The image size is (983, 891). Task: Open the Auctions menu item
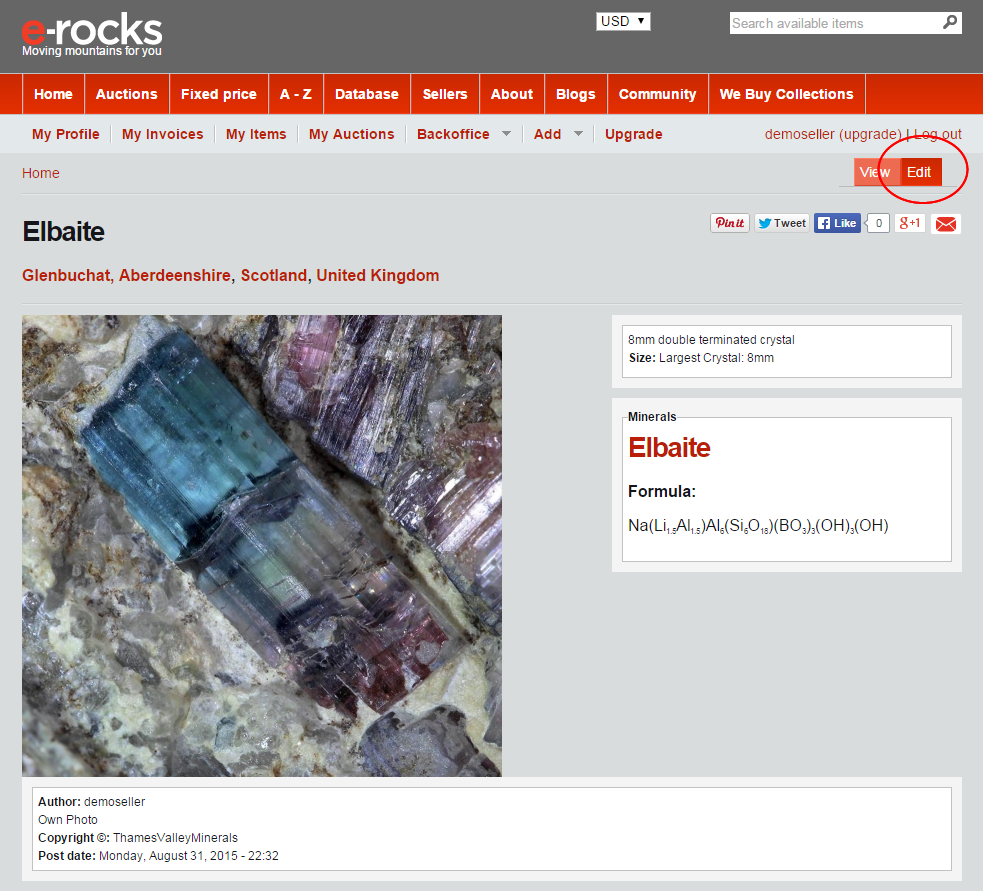point(127,94)
